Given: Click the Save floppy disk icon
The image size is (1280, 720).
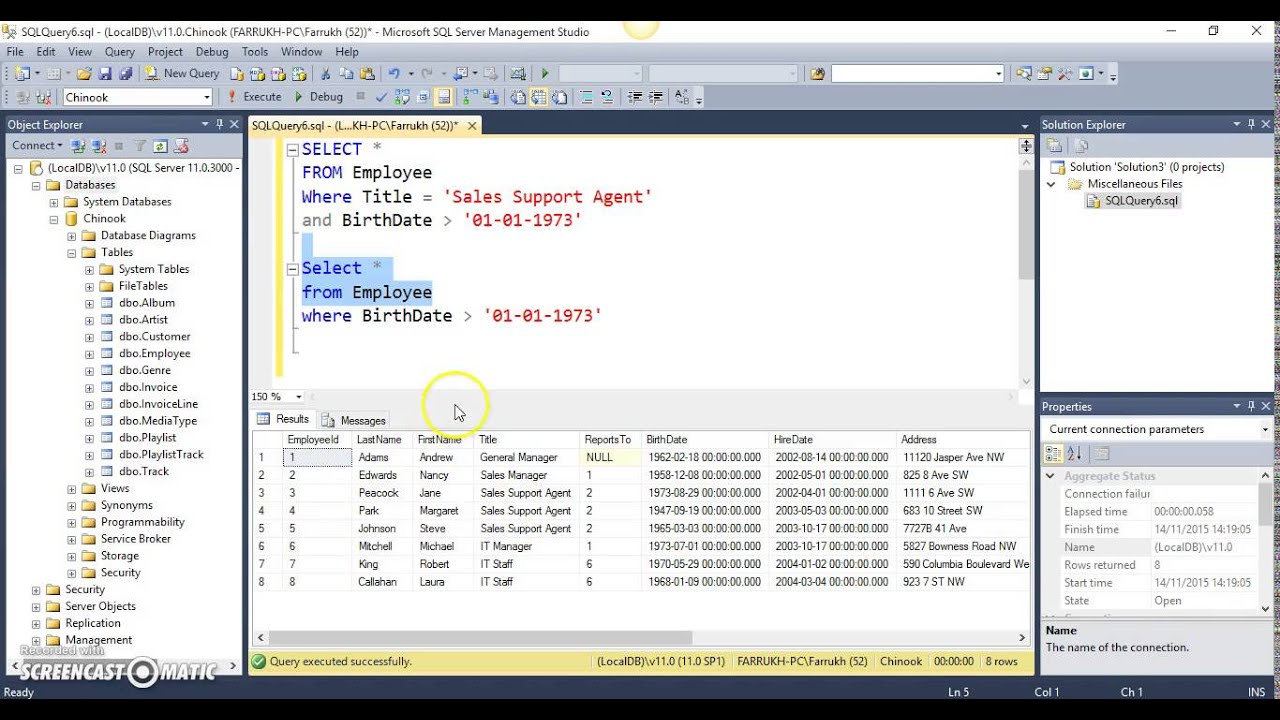Looking at the screenshot, I should coord(105,73).
